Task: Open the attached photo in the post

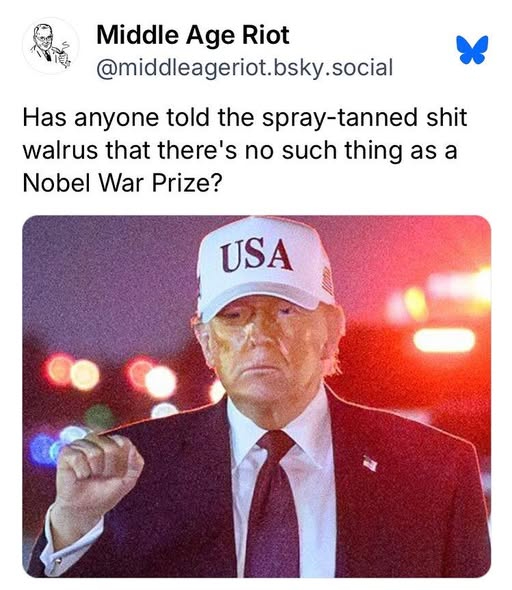Action: (257, 396)
